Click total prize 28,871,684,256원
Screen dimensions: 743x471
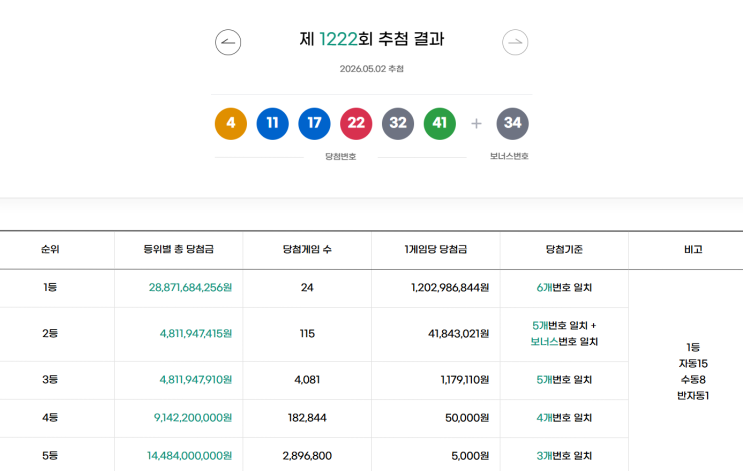(x=190, y=288)
